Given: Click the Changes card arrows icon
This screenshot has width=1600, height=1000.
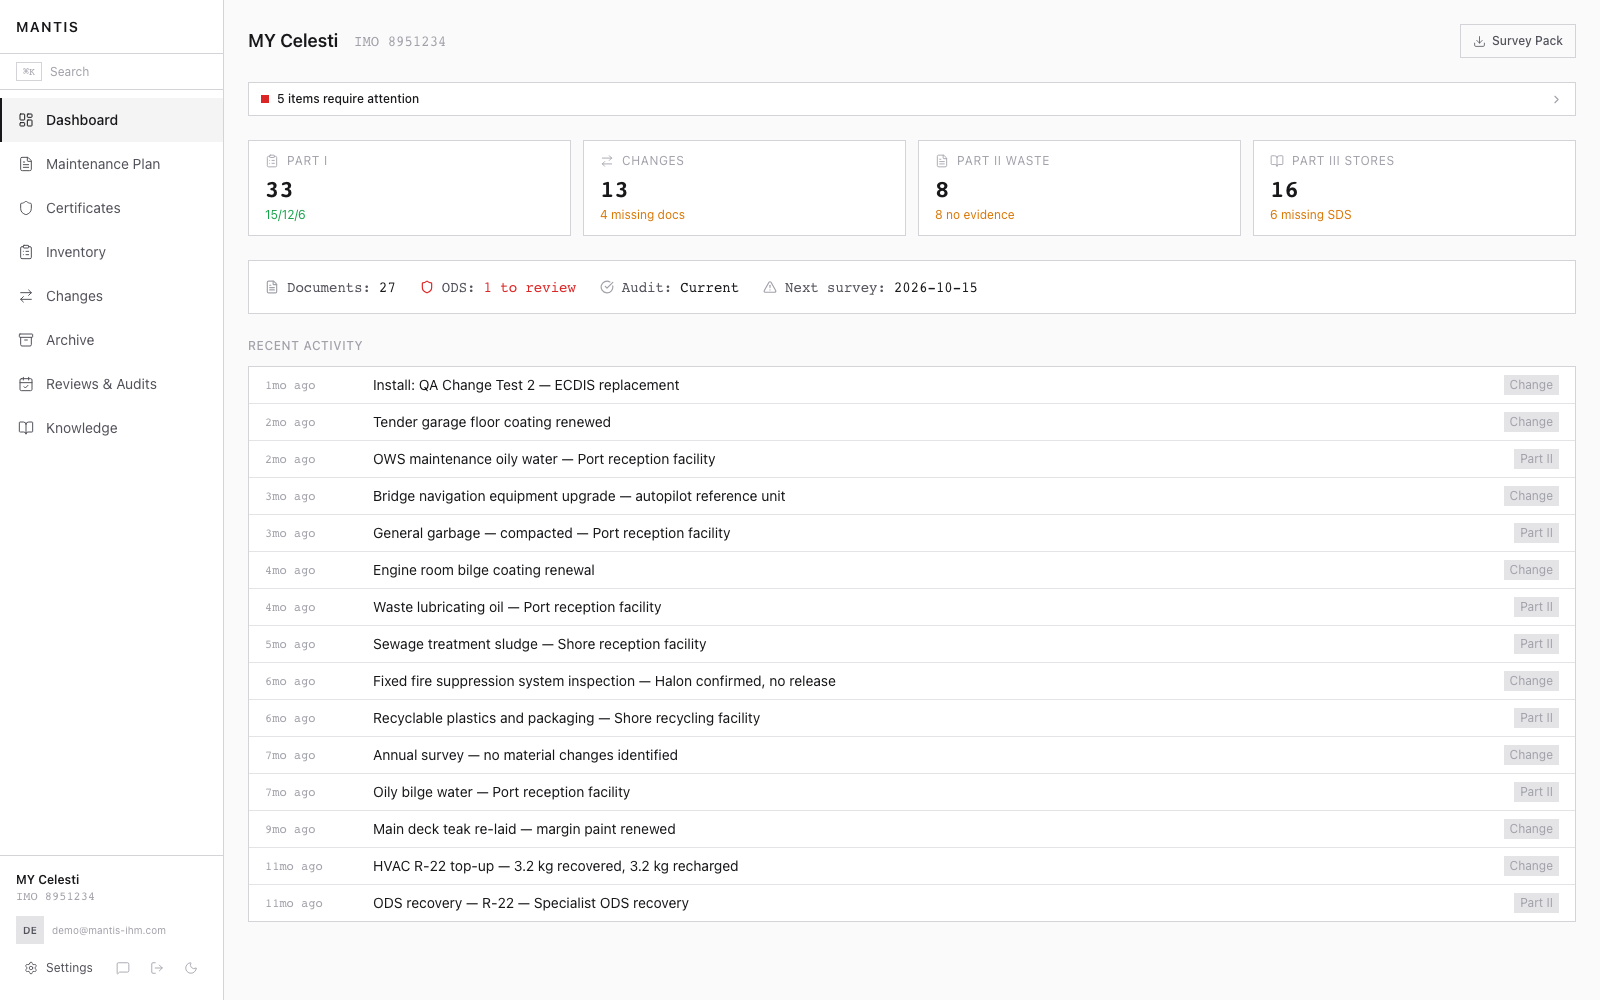Looking at the screenshot, I should point(607,161).
